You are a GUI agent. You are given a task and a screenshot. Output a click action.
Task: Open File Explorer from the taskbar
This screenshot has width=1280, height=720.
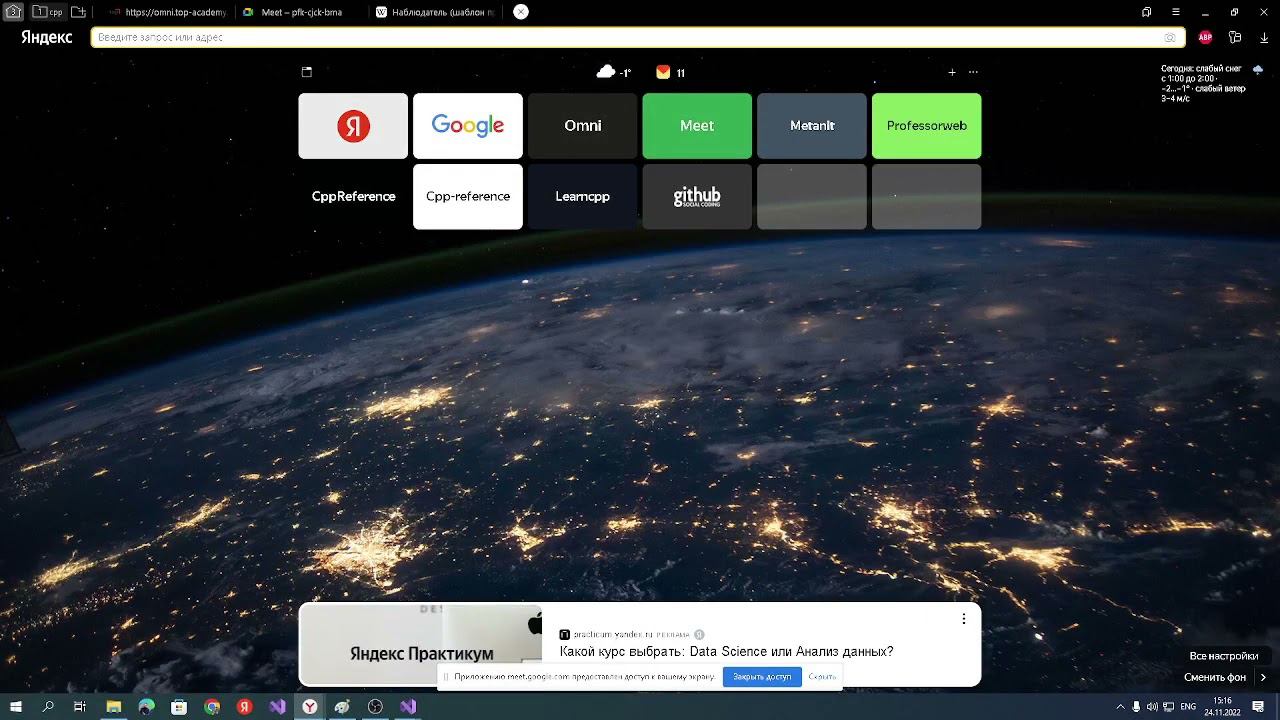pyautogui.click(x=114, y=707)
